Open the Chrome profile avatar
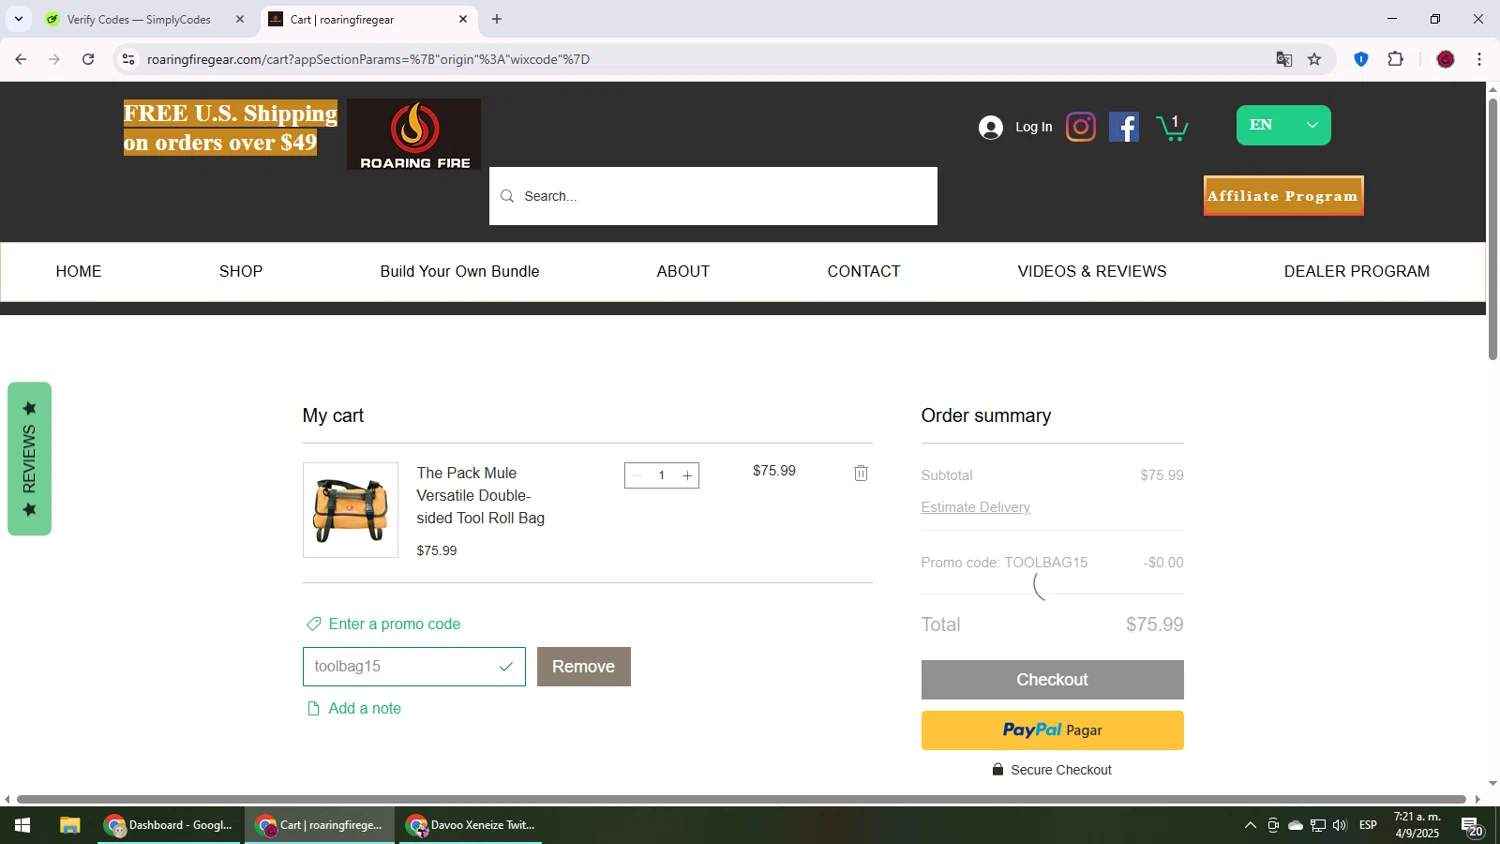This screenshot has height=844, width=1500. (x=1445, y=59)
